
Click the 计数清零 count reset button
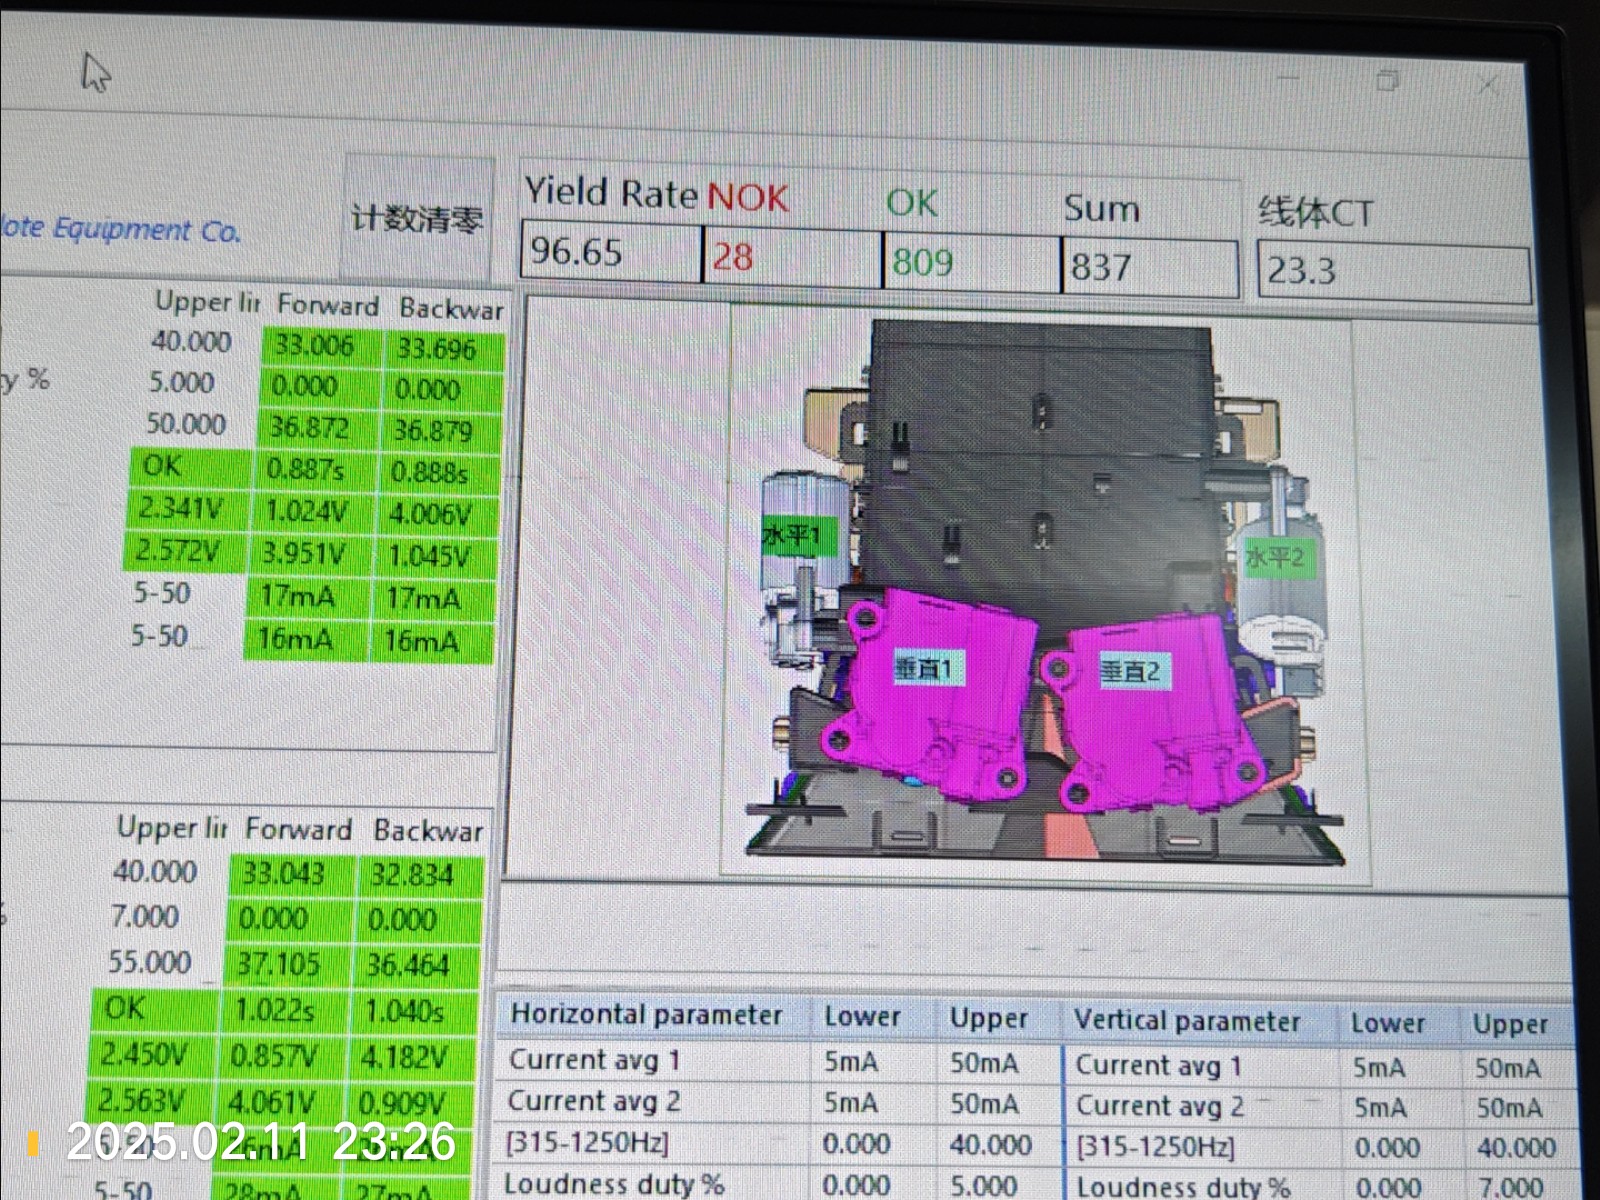click(417, 218)
